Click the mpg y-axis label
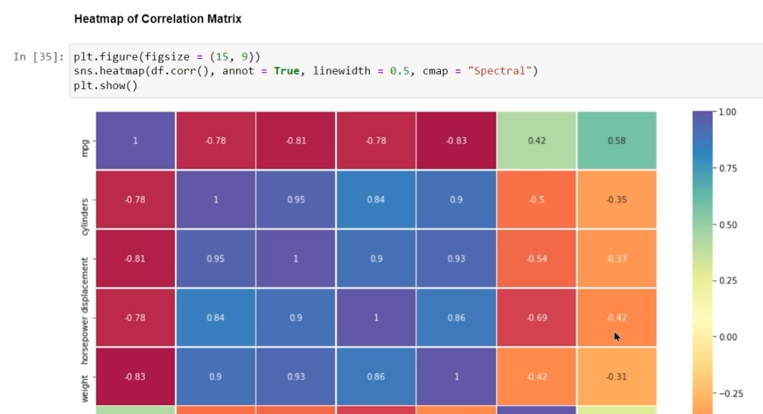 click(x=86, y=147)
